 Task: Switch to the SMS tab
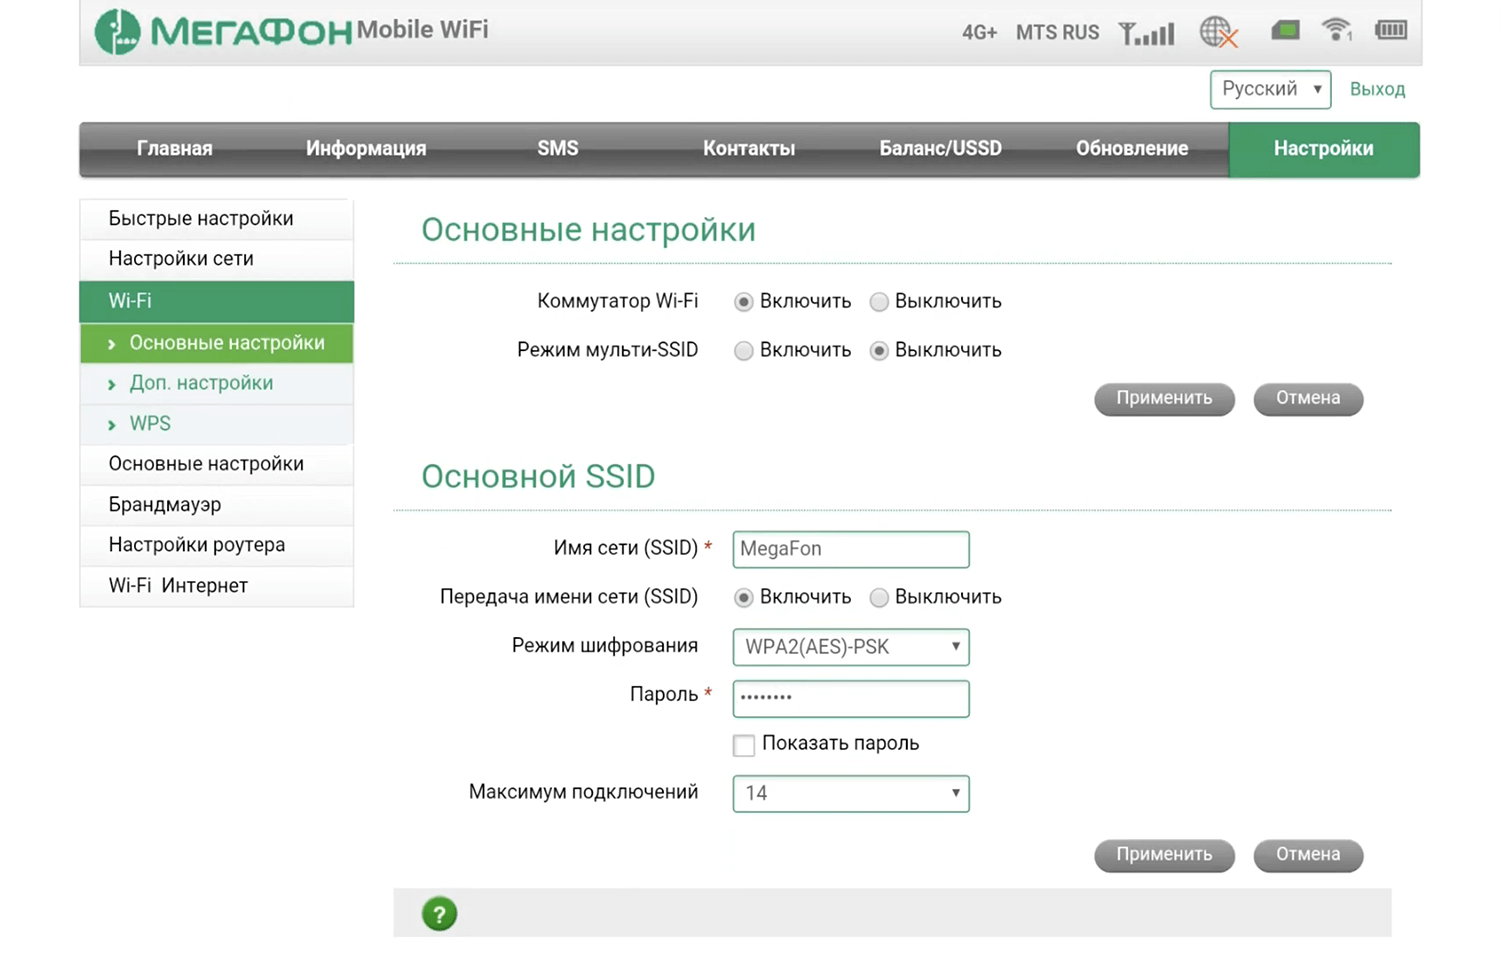pos(557,149)
